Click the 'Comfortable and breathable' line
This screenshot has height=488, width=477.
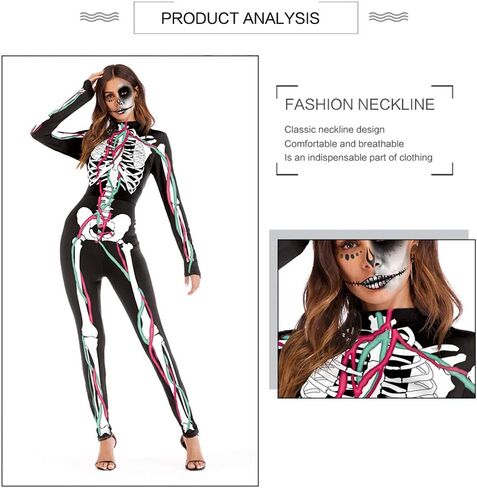[344, 144]
